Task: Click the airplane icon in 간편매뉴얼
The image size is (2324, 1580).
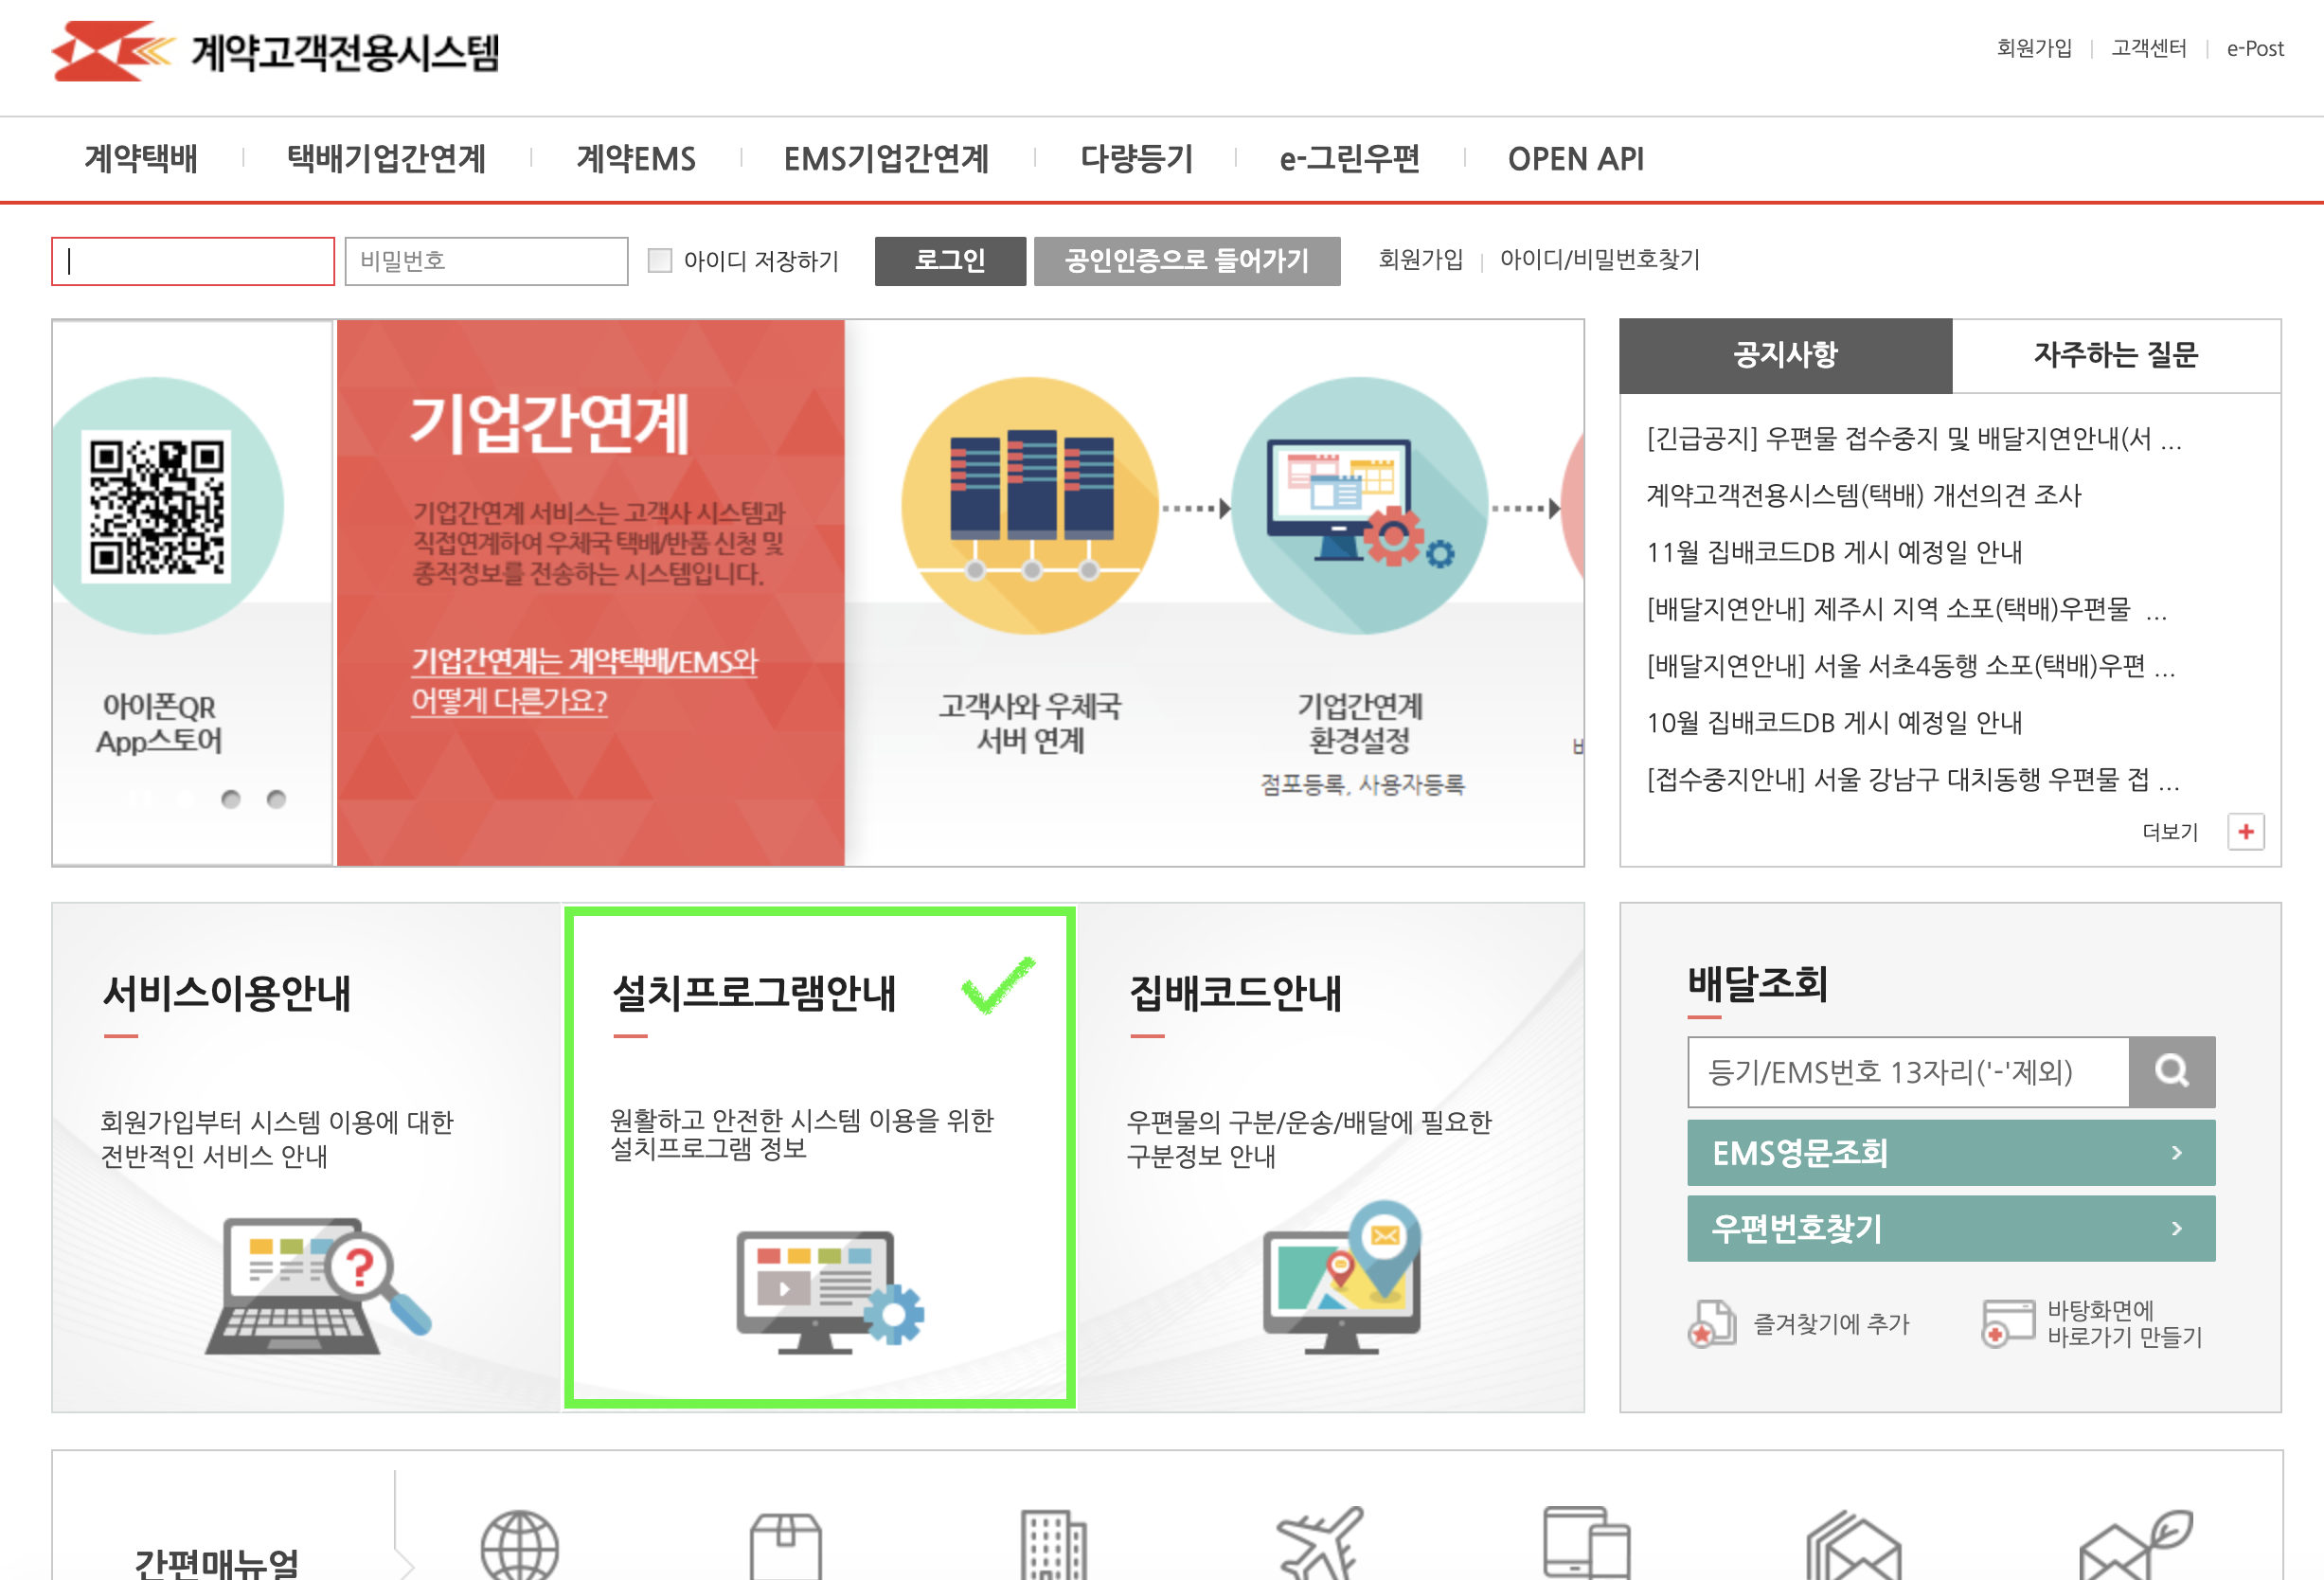Action: 1320,1543
